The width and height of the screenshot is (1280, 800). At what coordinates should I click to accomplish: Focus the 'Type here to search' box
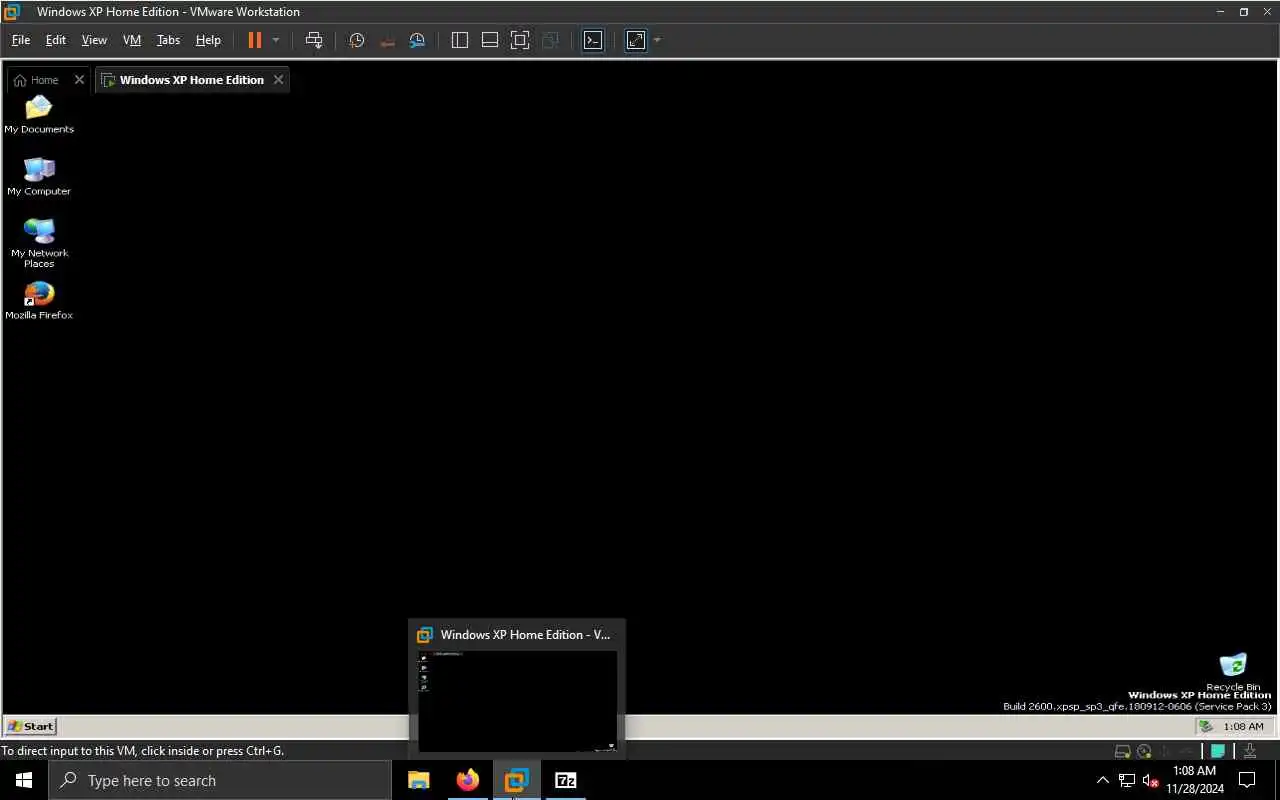220,780
